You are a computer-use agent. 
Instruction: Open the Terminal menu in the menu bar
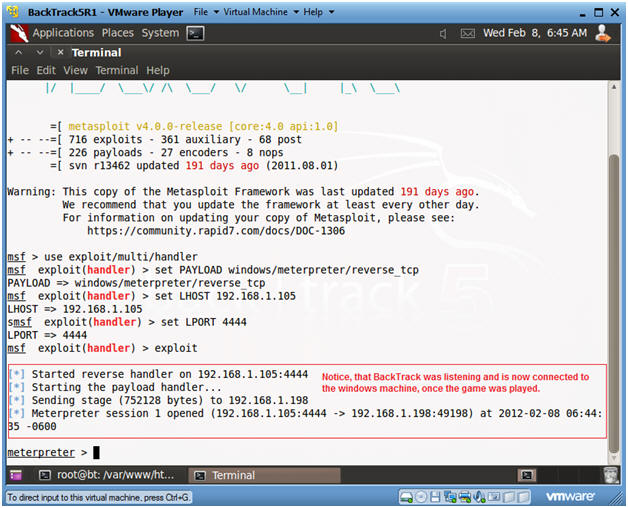(117, 71)
